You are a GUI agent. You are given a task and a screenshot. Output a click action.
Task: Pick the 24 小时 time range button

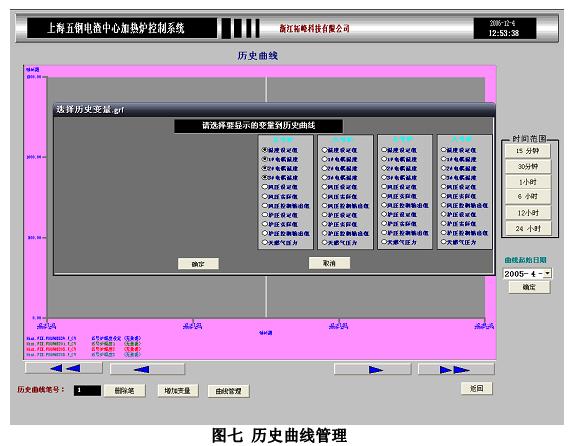point(528,228)
